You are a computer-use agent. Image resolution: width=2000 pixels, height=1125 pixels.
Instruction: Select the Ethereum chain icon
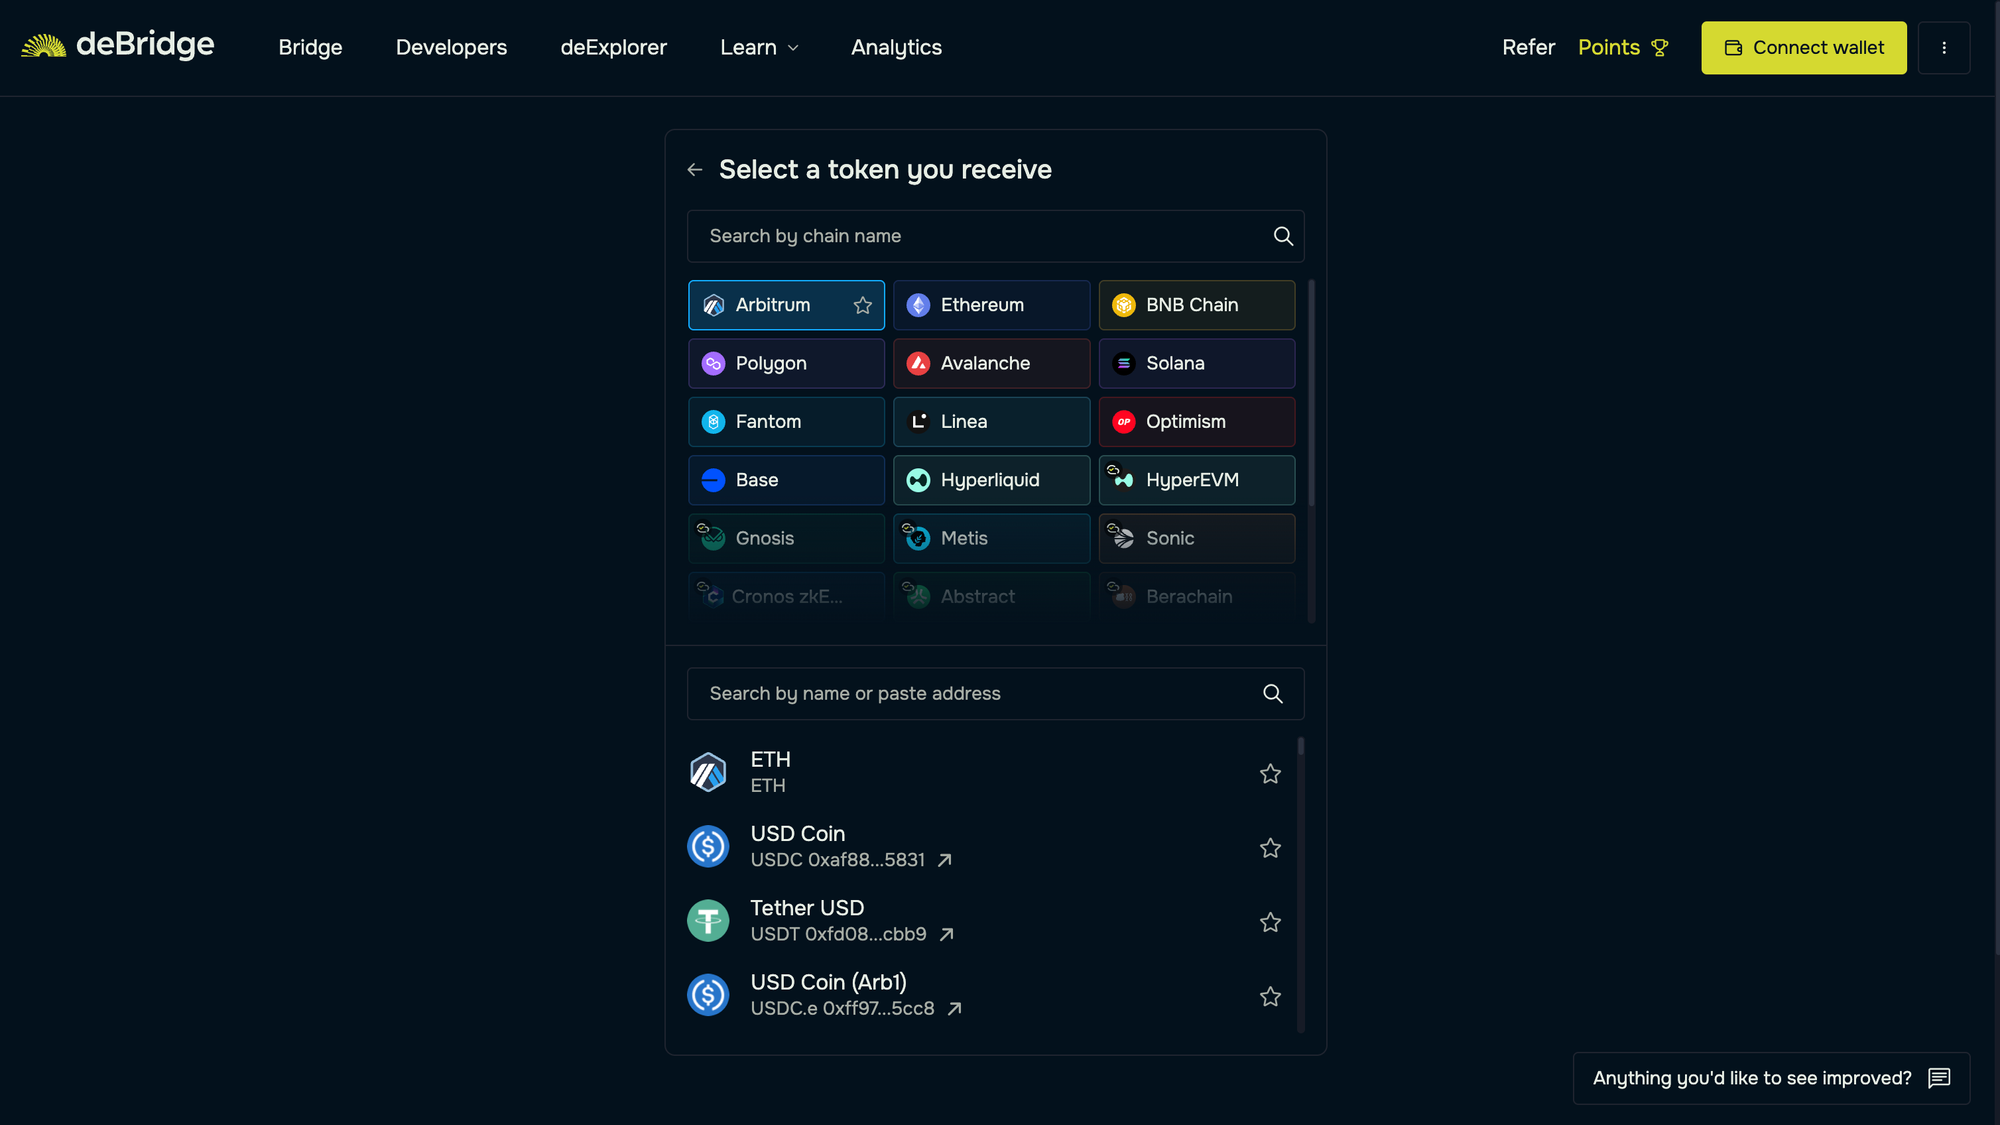coord(917,305)
